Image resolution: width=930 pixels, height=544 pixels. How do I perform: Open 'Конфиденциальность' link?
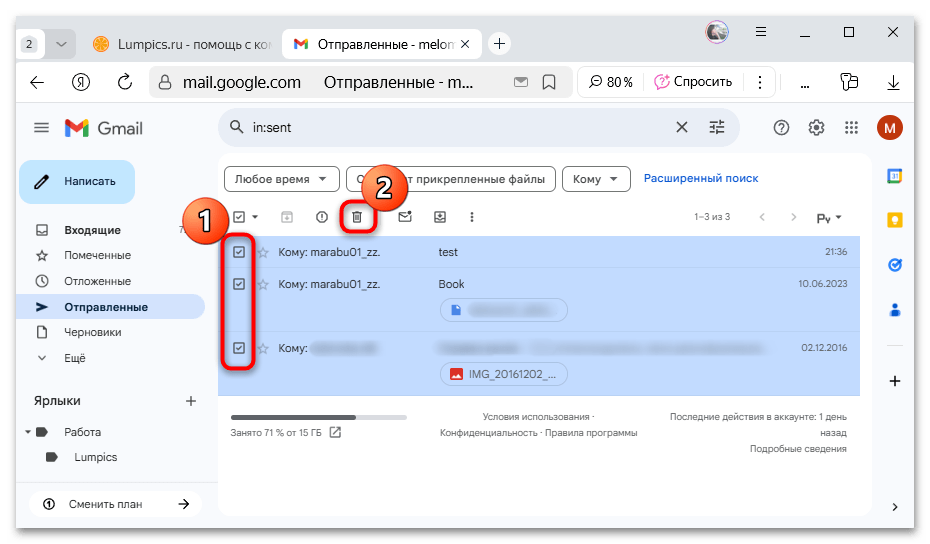coord(488,433)
